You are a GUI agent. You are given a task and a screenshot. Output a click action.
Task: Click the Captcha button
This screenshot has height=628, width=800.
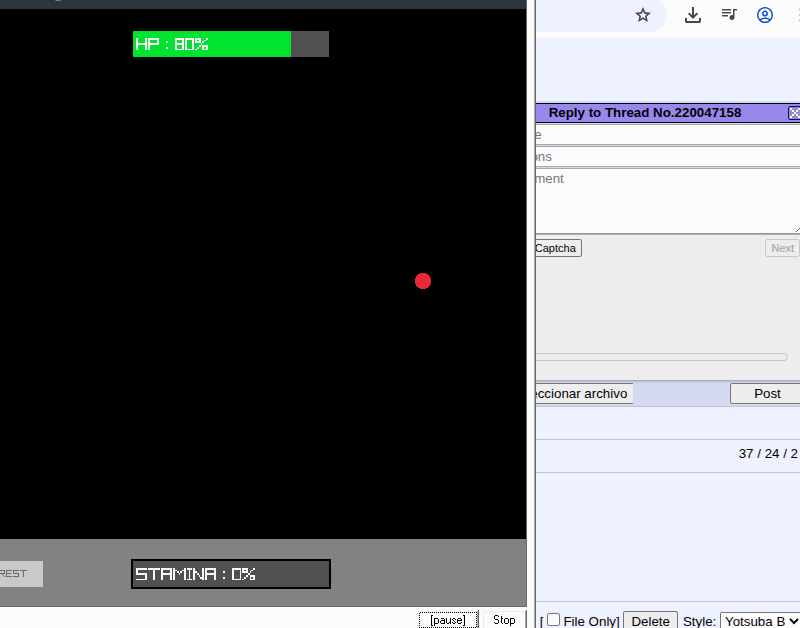[558, 248]
